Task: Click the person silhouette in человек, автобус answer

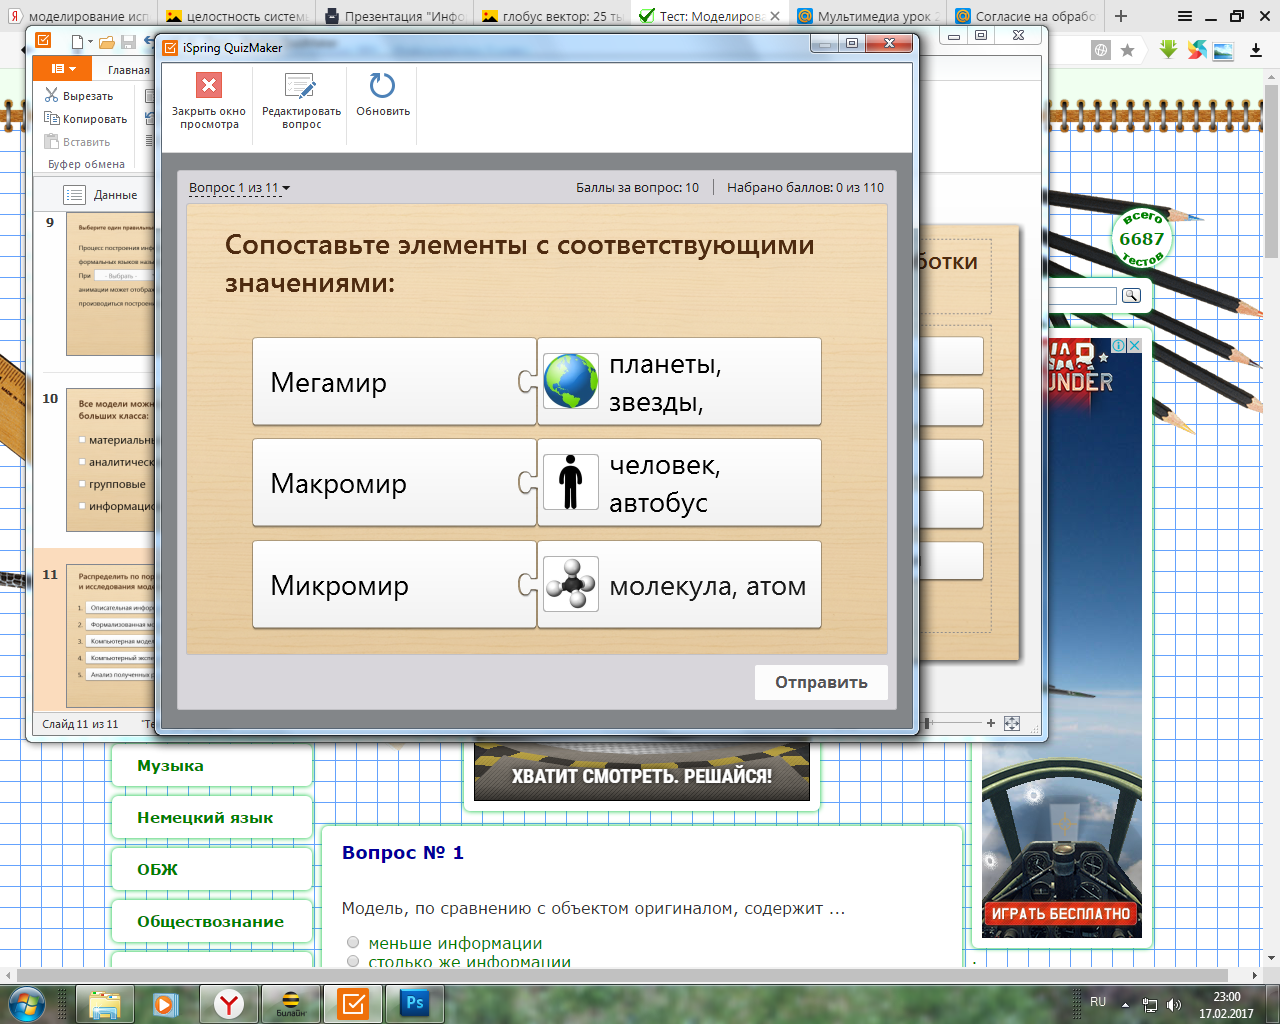Action: click(571, 483)
